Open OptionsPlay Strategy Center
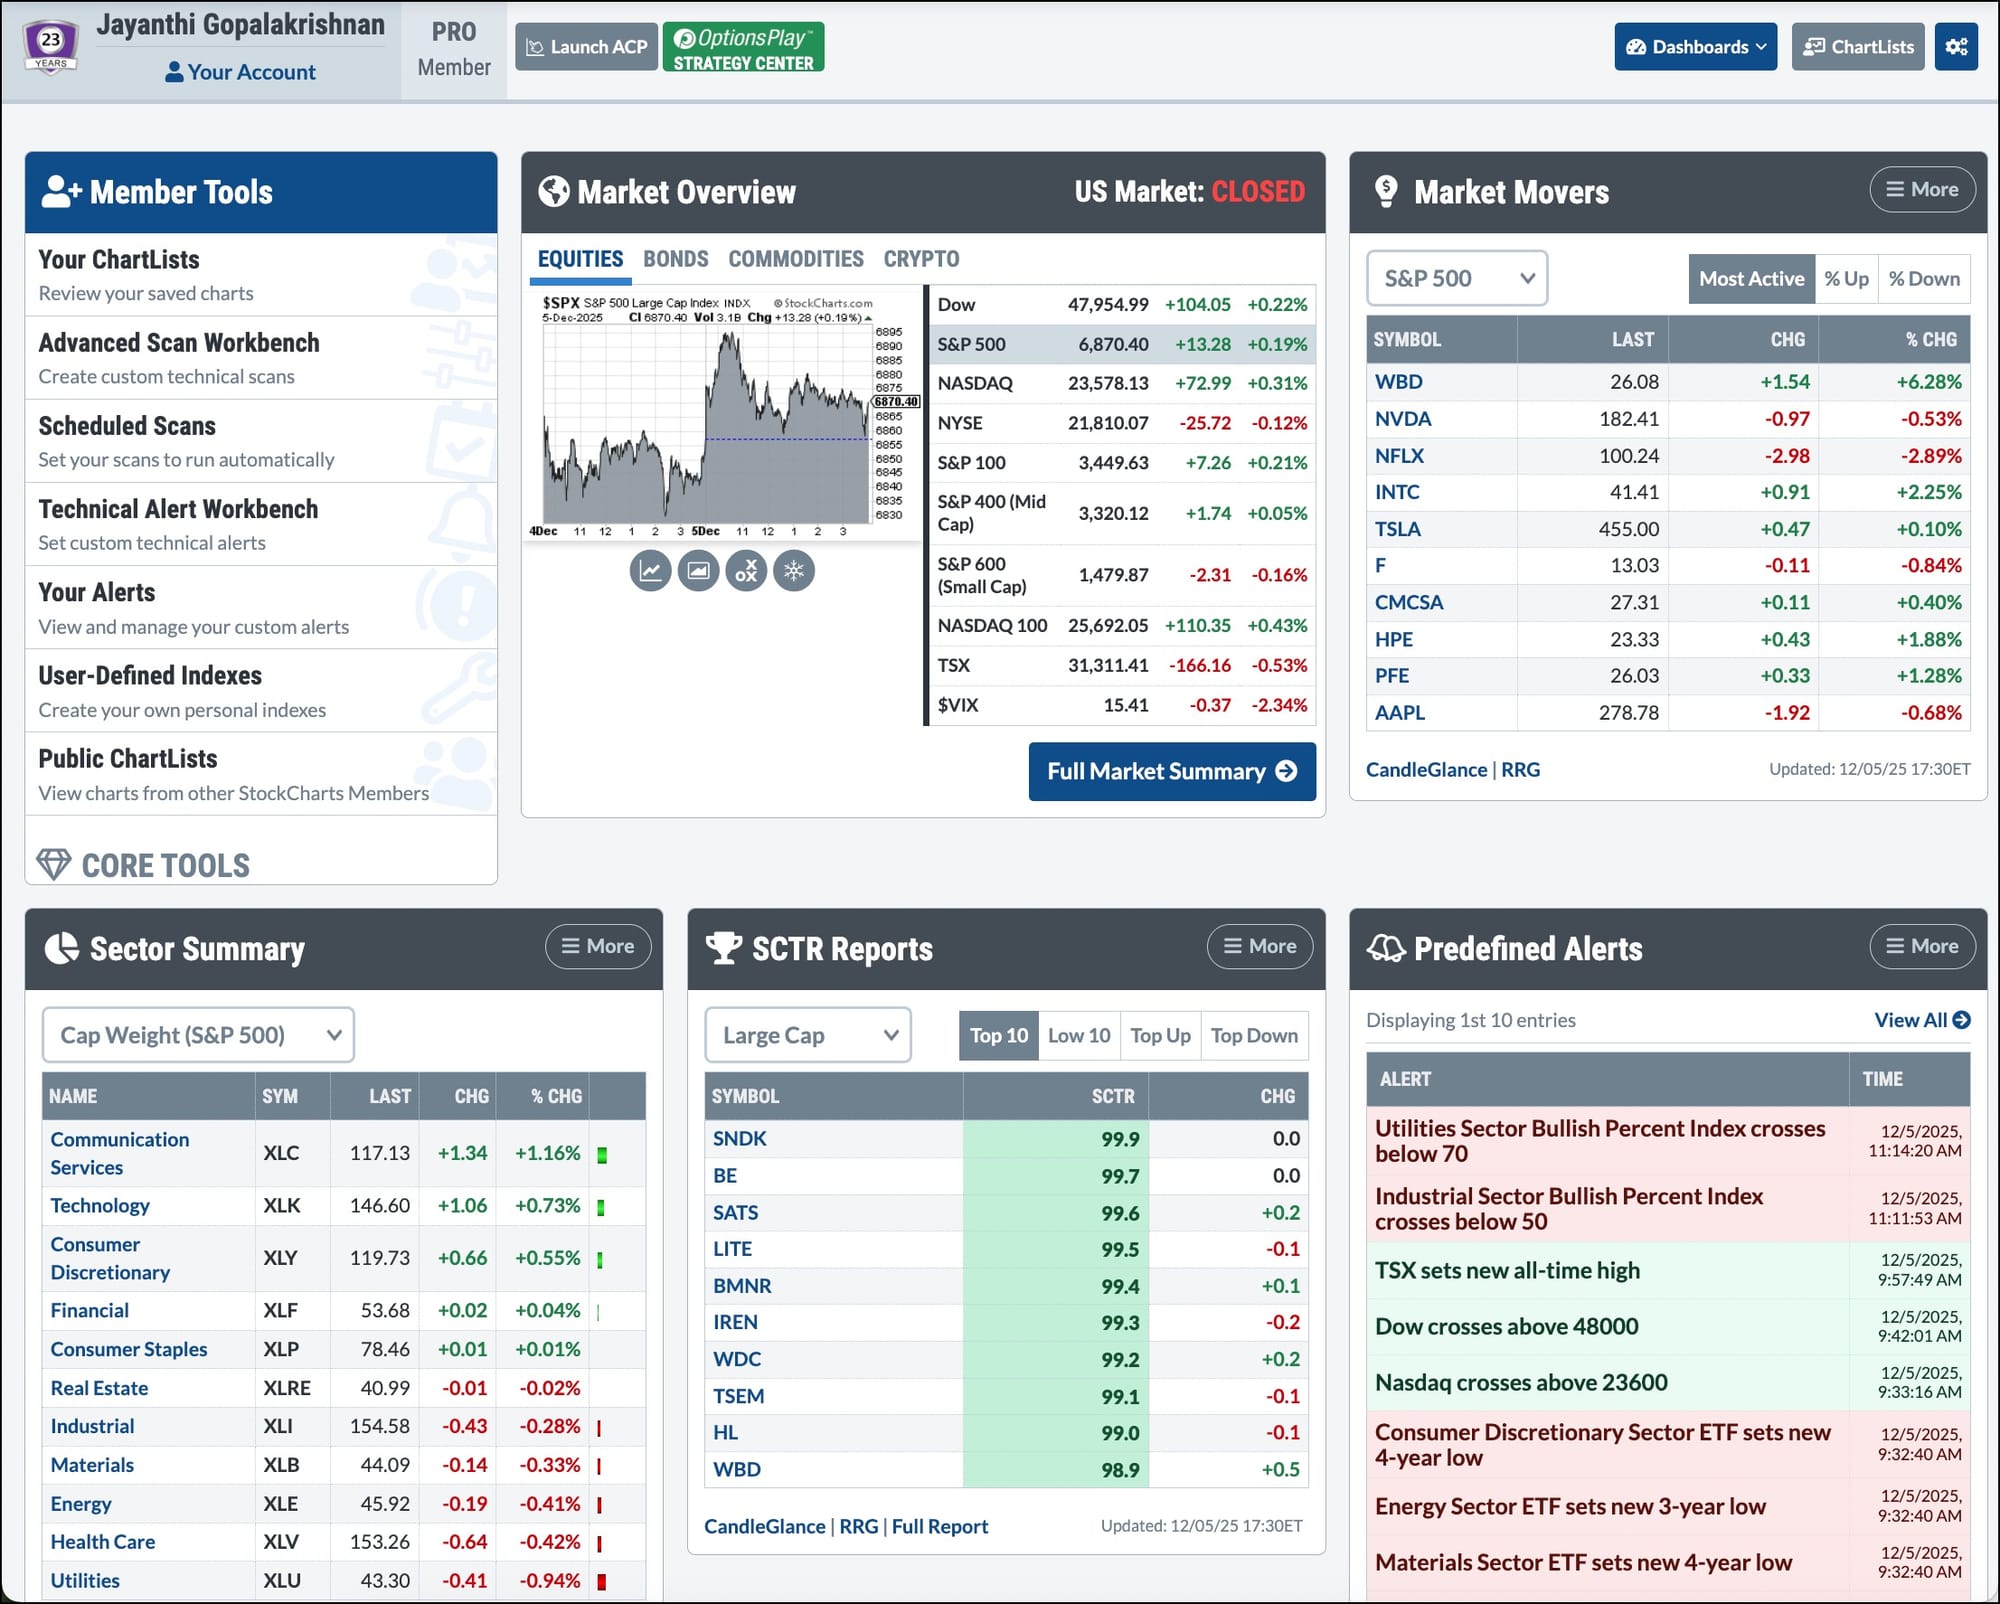 coord(743,47)
